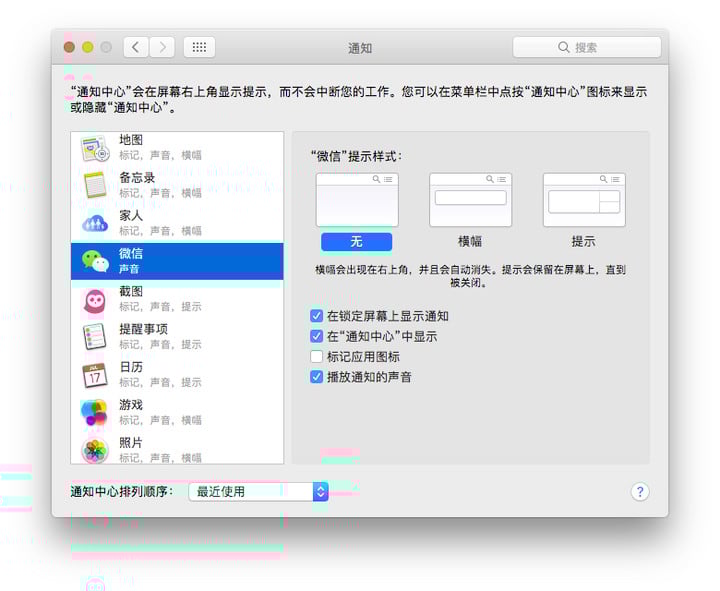The width and height of the screenshot is (720, 591).
Task: Open the 最近使用 sort order dropdown
Action: [x=259, y=491]
